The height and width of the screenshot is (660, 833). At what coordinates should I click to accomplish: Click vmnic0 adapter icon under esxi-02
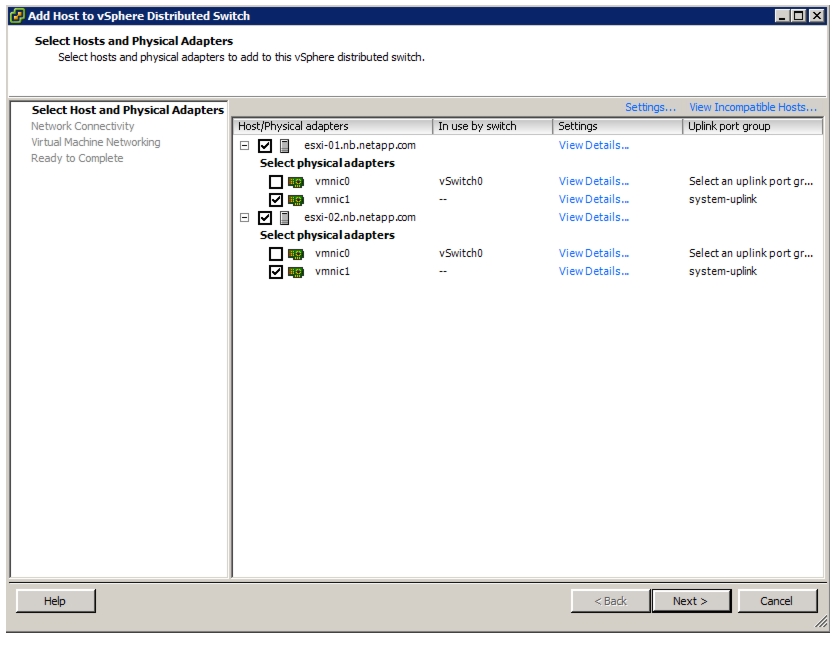click(x=296, y=255)
